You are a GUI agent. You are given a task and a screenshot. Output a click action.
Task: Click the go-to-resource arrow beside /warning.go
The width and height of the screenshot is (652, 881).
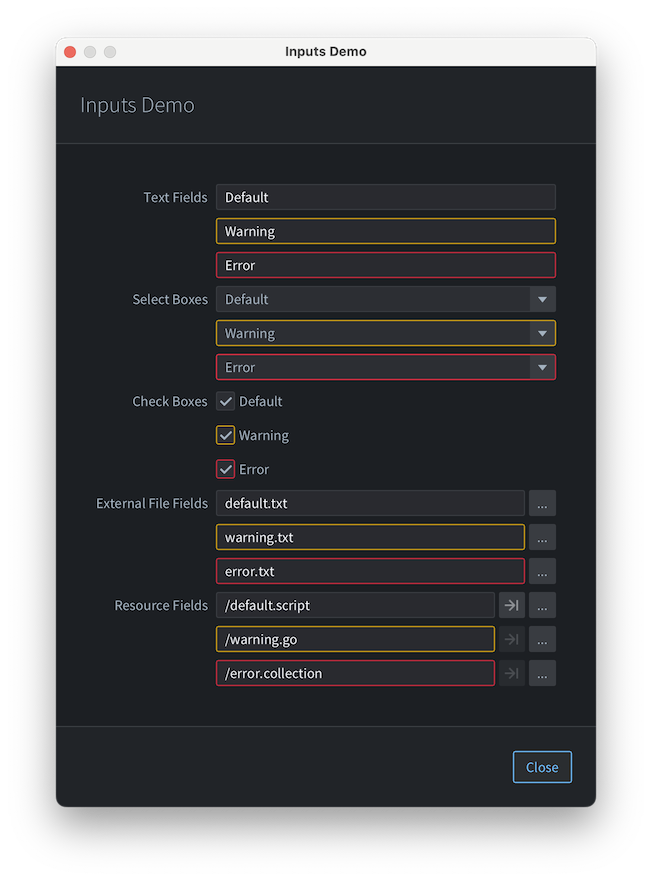pyautogui.click(x=512, y=639)
